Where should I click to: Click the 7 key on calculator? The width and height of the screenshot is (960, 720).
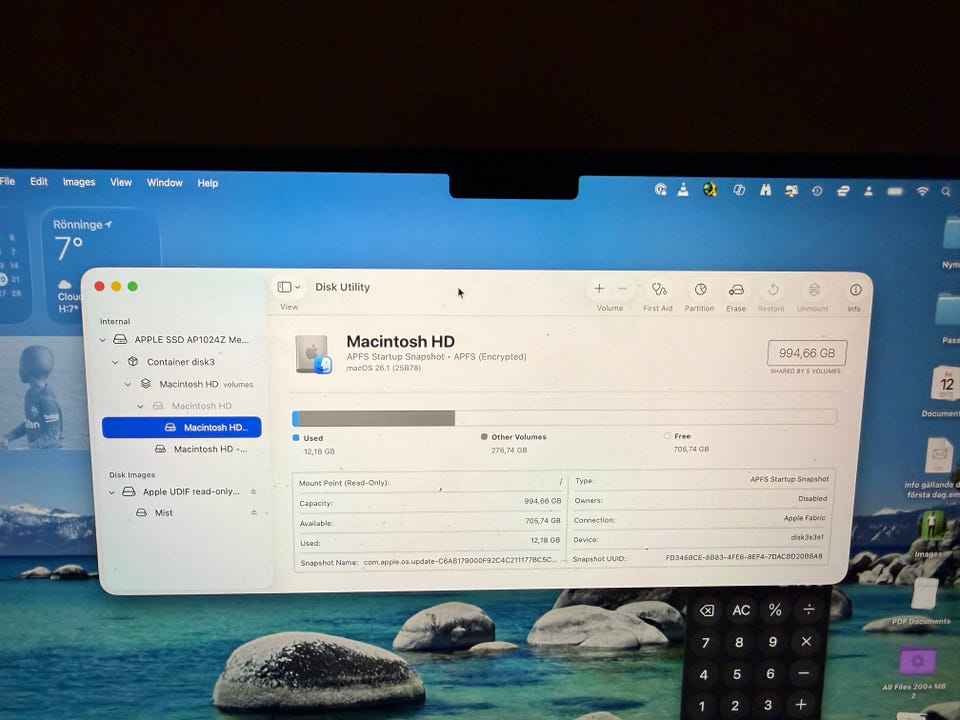tap(705, 643)
